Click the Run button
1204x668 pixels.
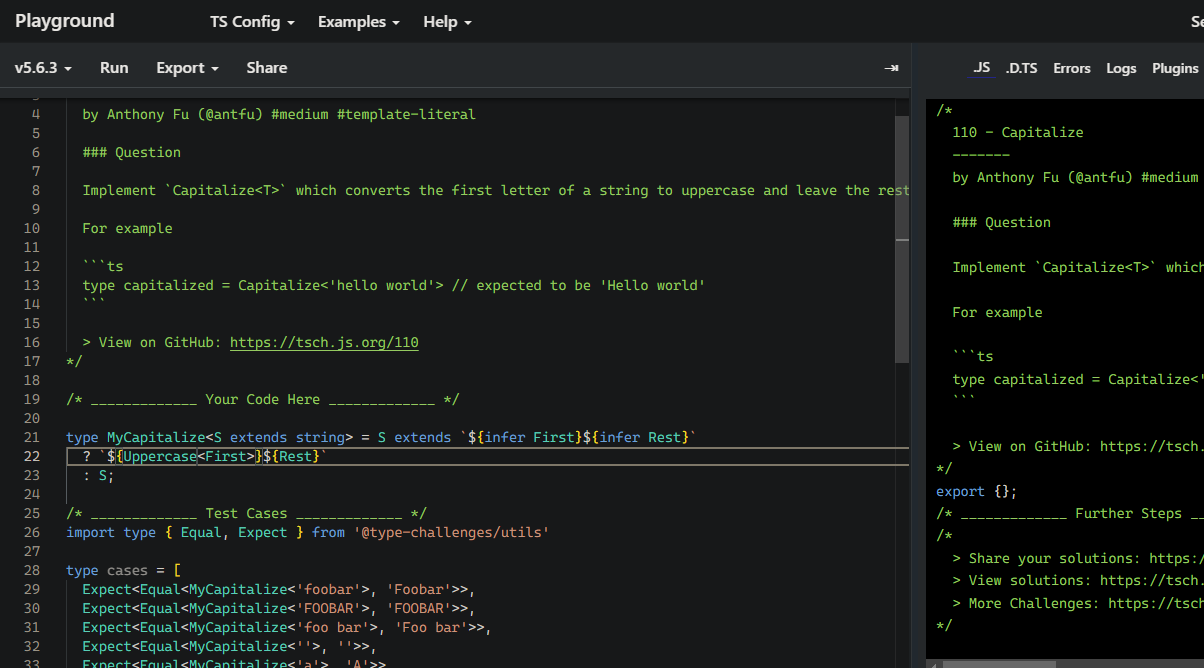point(114,68)
